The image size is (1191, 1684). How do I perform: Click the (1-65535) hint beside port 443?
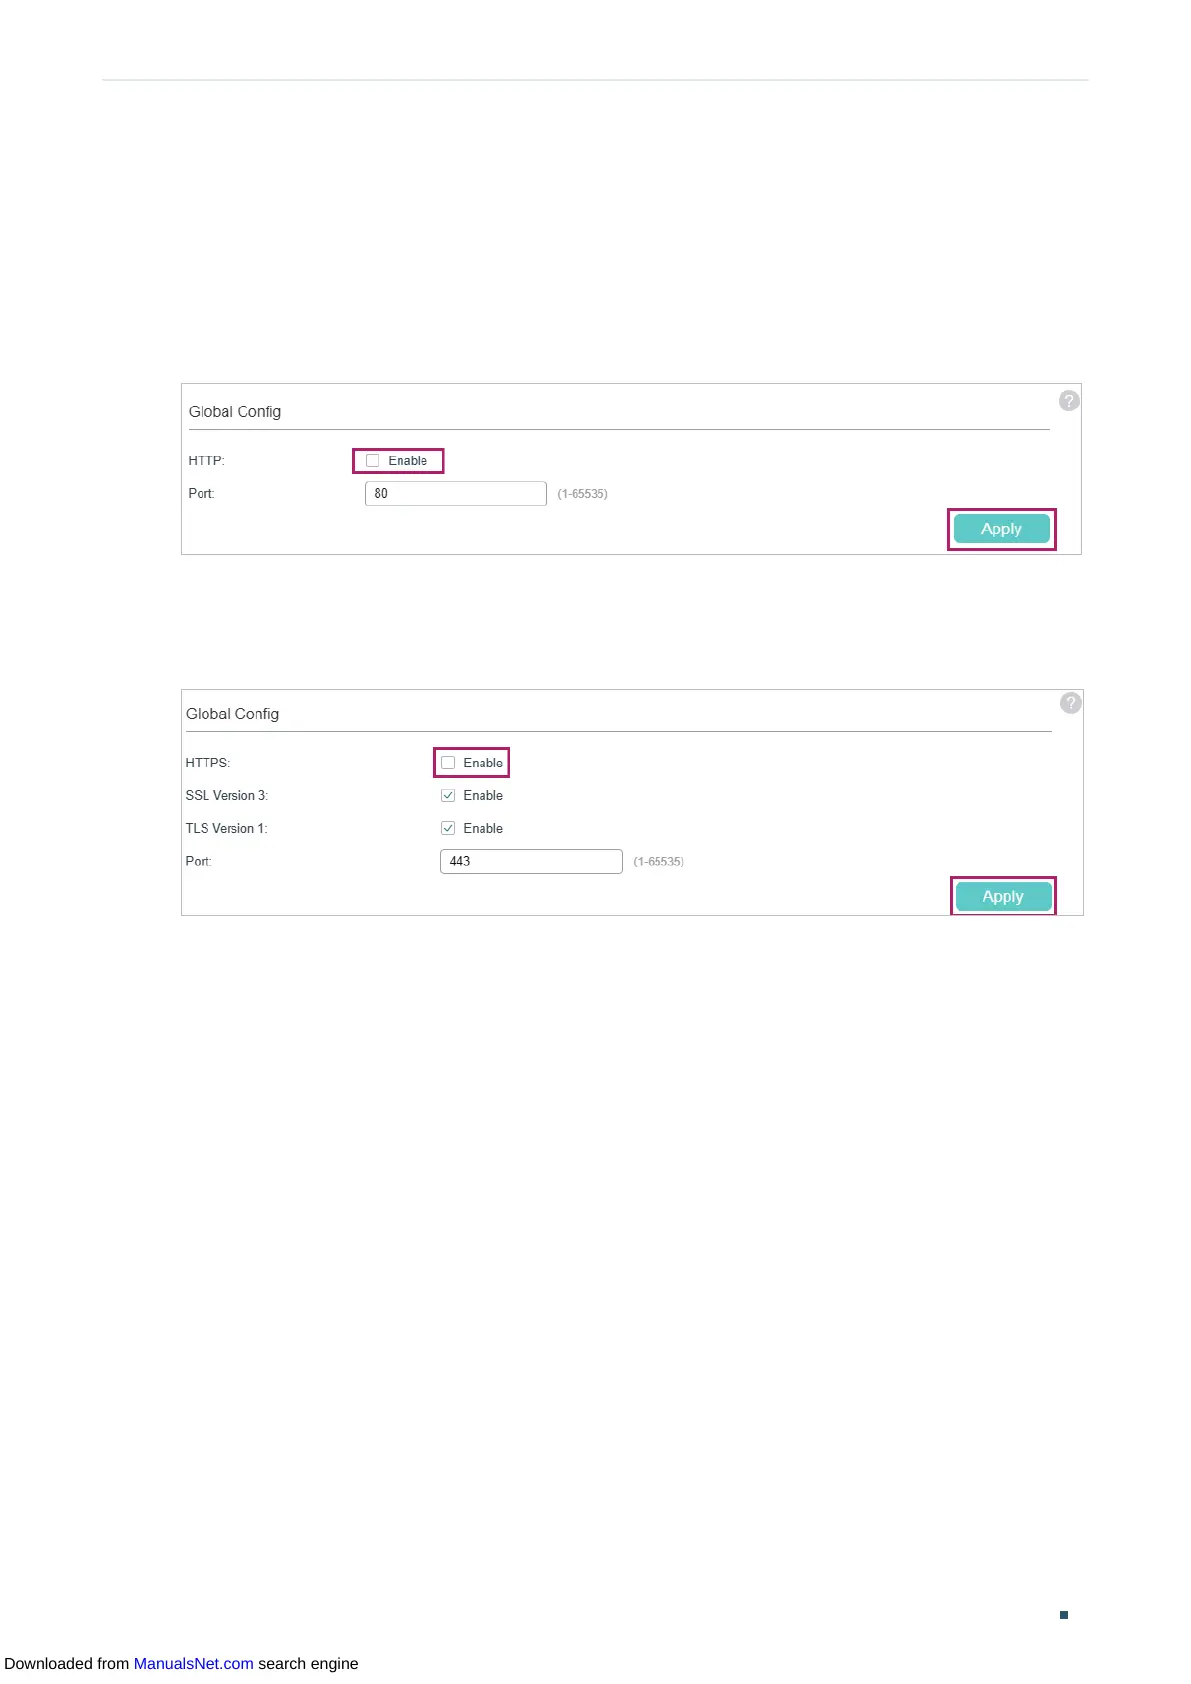pyautogui.click(x=658, y=862)
